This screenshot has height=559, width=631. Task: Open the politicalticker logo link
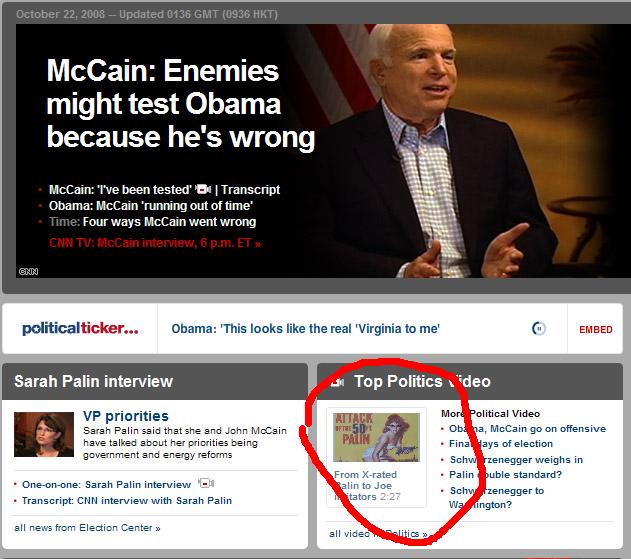click(x=80, y=328)
